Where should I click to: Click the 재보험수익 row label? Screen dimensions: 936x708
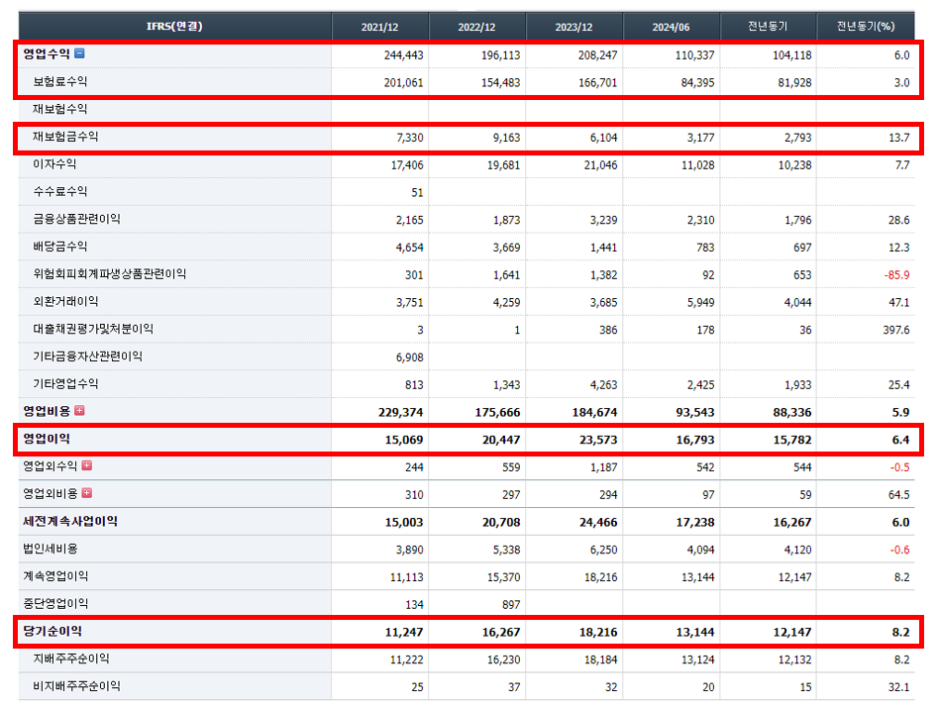(x=60, y=109)
